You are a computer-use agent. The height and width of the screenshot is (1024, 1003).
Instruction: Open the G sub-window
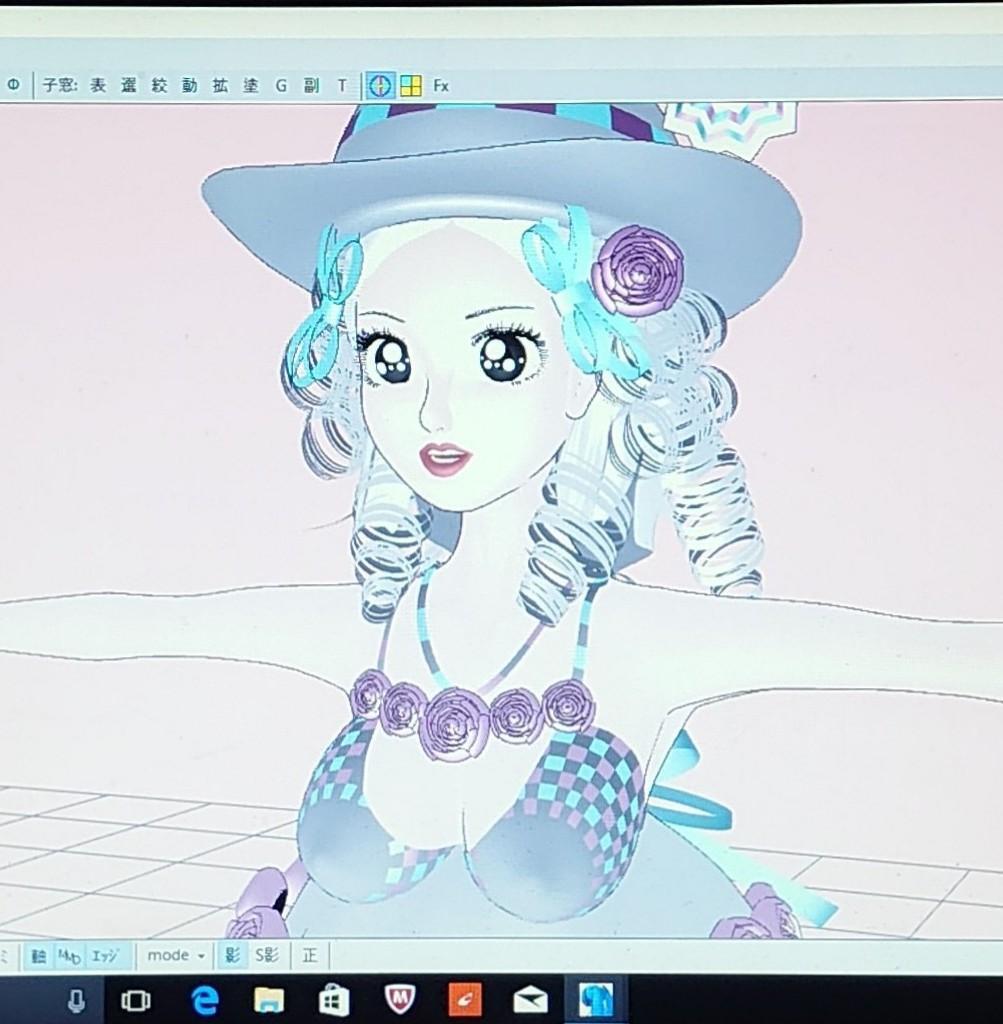pos(281,85)
